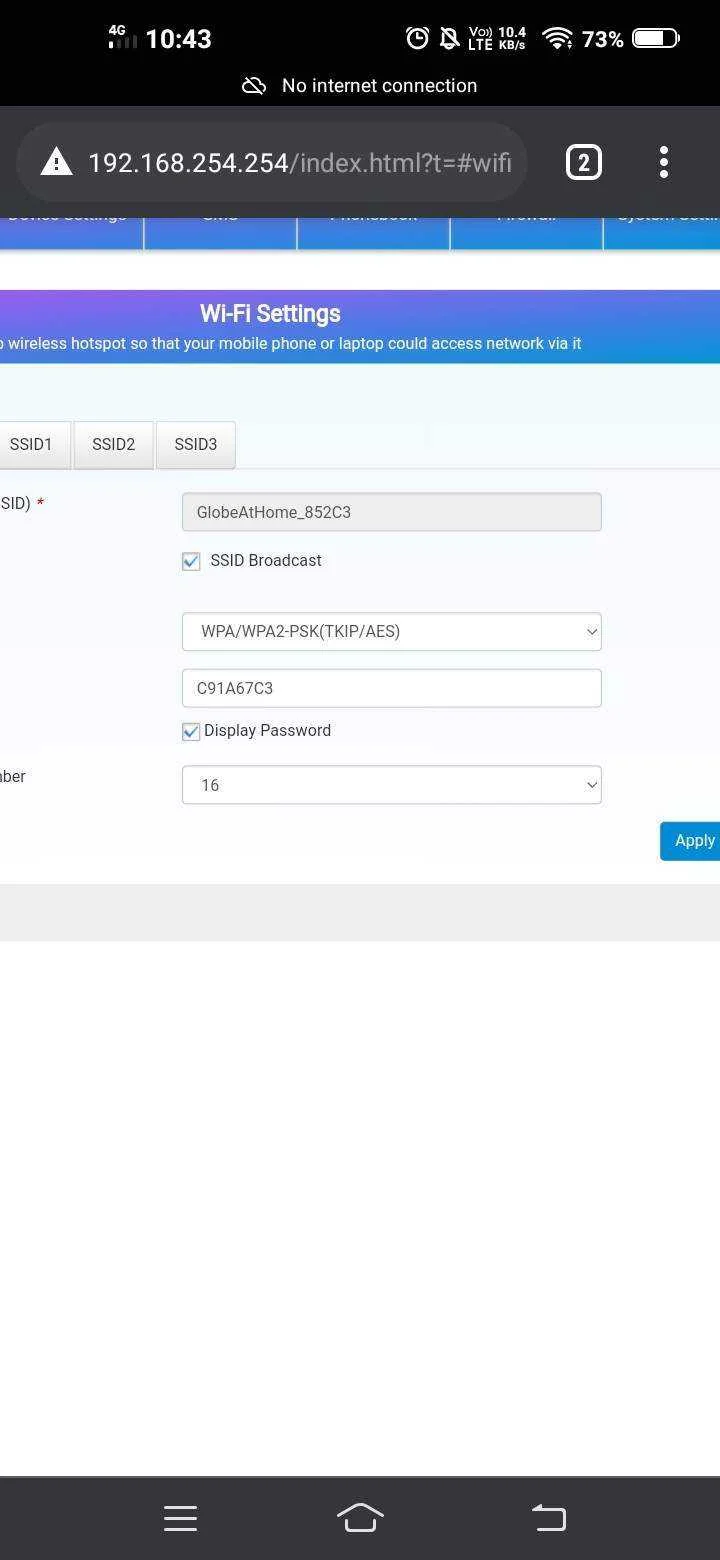Tap the 10:43 clock text
This screenshot has width=720, height=1560.
(x=178, y=39)
